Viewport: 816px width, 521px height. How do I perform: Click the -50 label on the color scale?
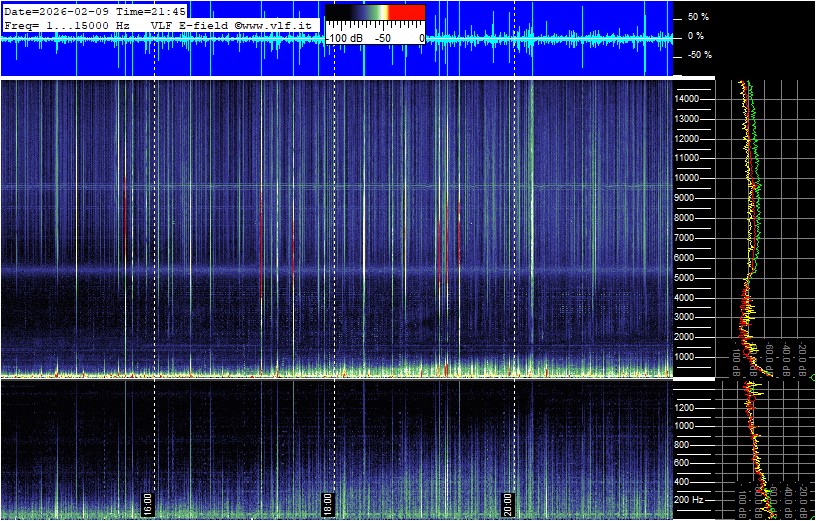coord(385,37)
